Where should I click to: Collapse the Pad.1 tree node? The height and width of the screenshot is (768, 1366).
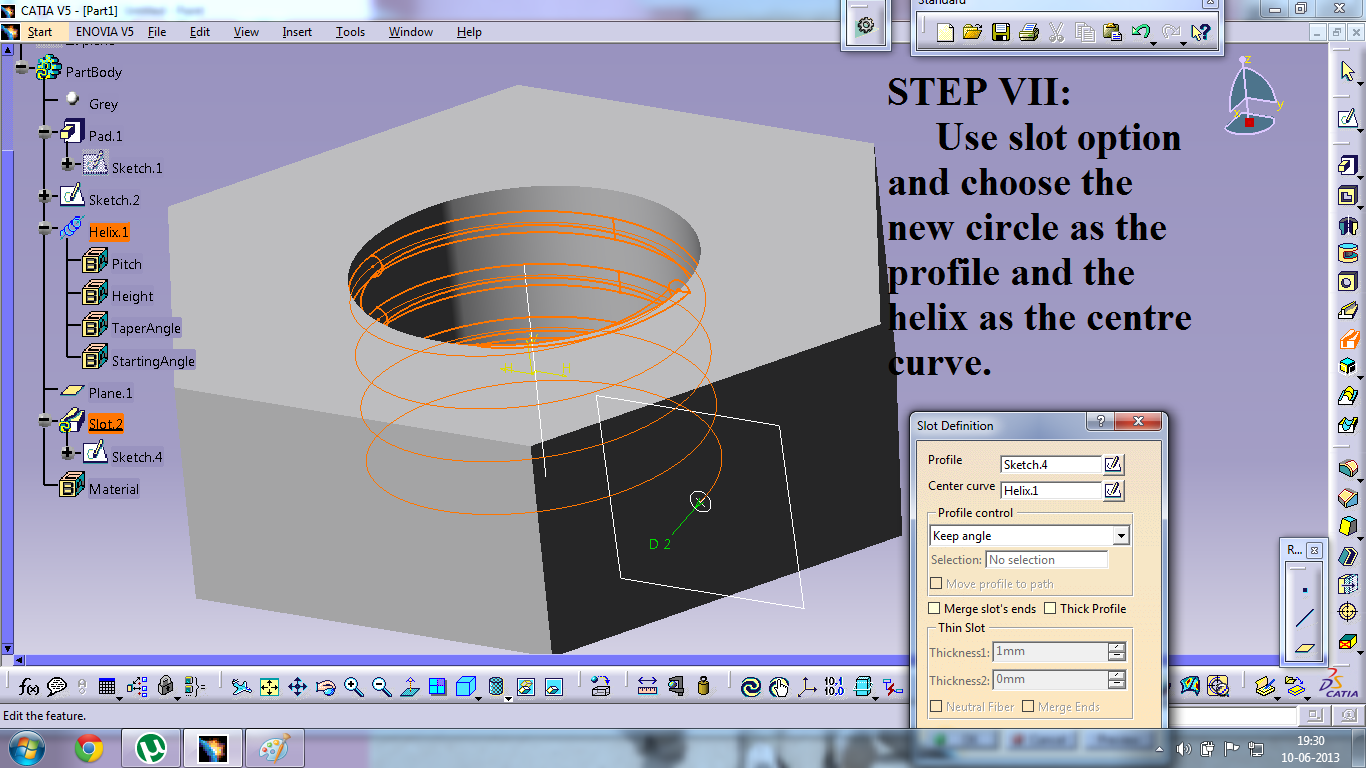point(45,132)
